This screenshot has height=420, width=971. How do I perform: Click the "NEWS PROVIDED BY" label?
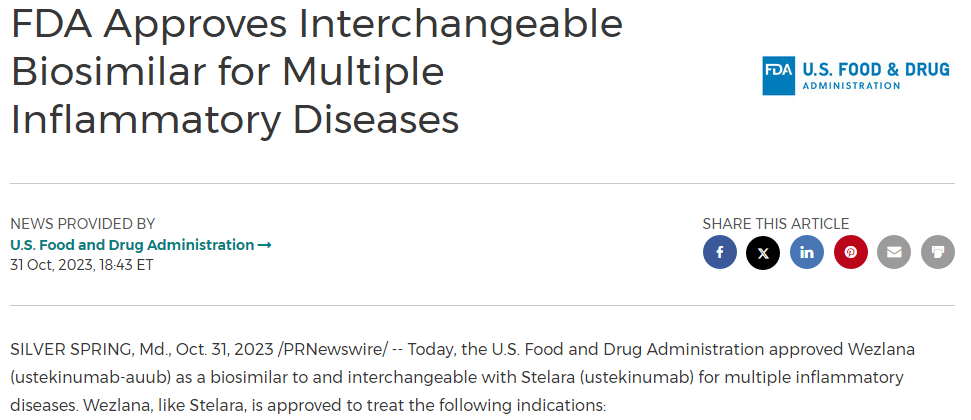pyautogui.click(x=83, y=224)
